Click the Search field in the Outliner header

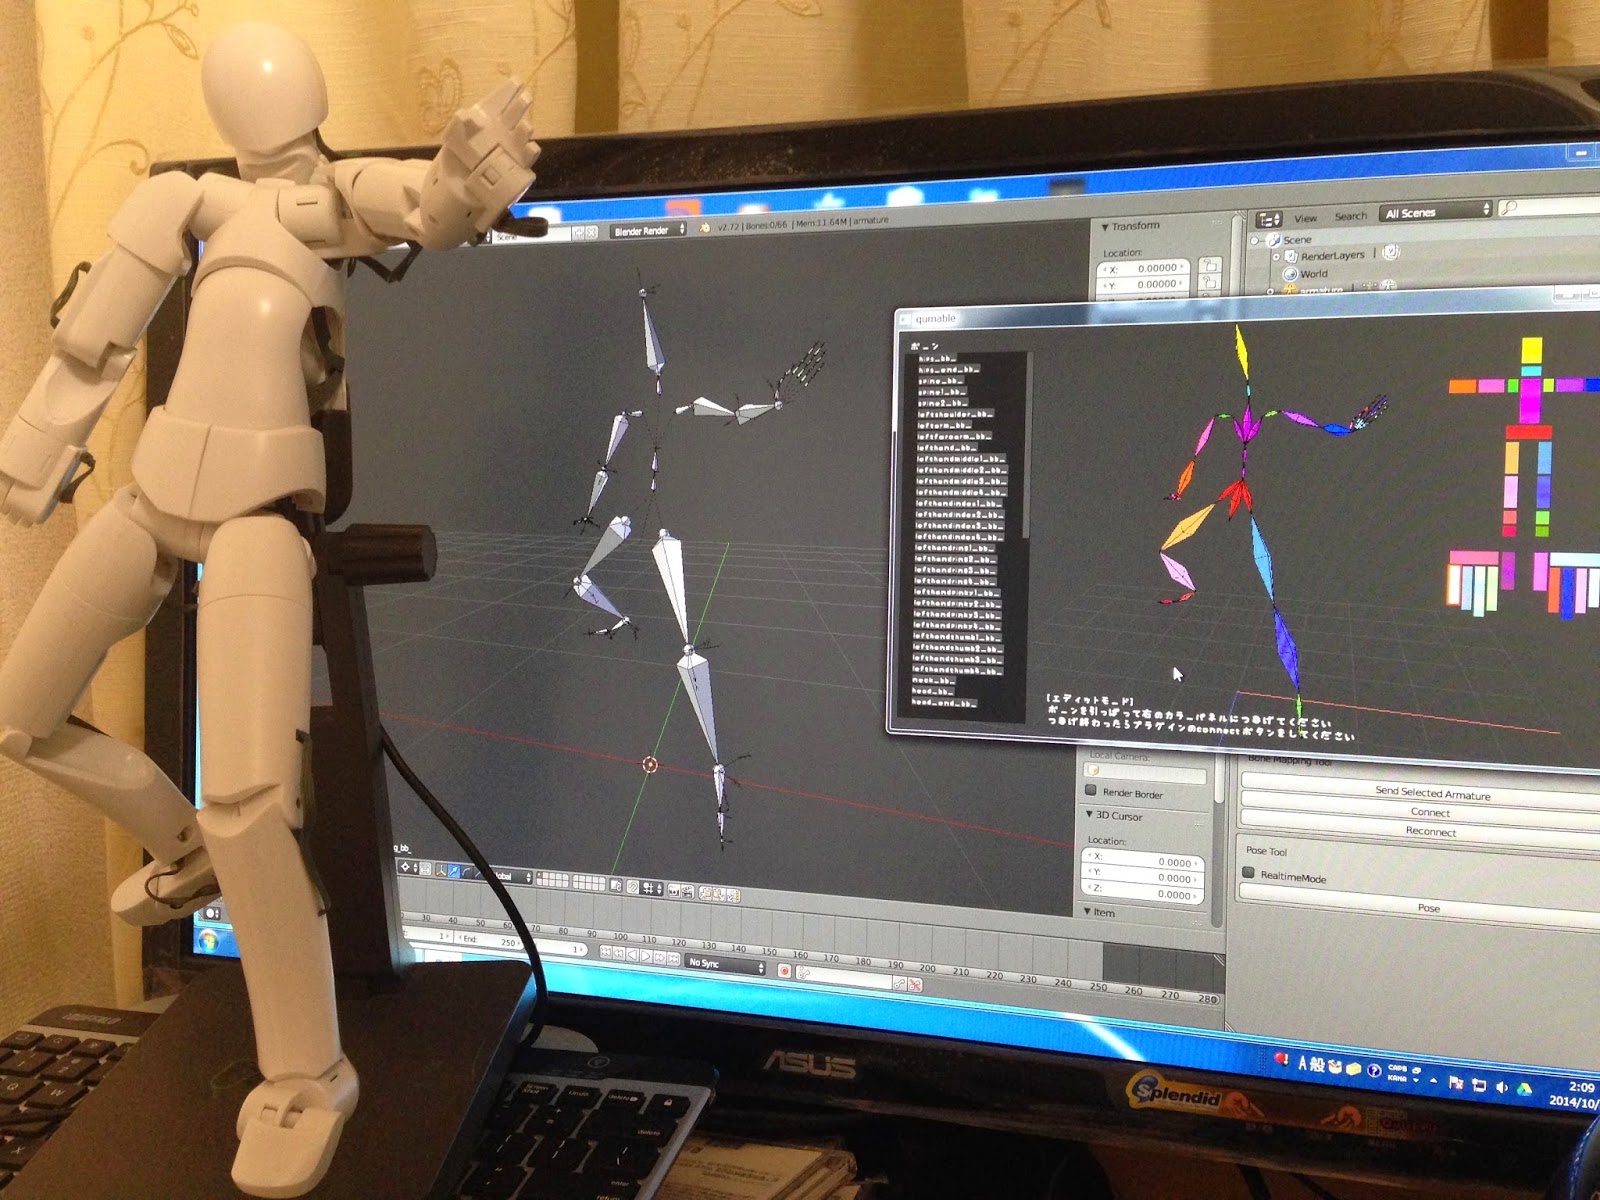1352,215
